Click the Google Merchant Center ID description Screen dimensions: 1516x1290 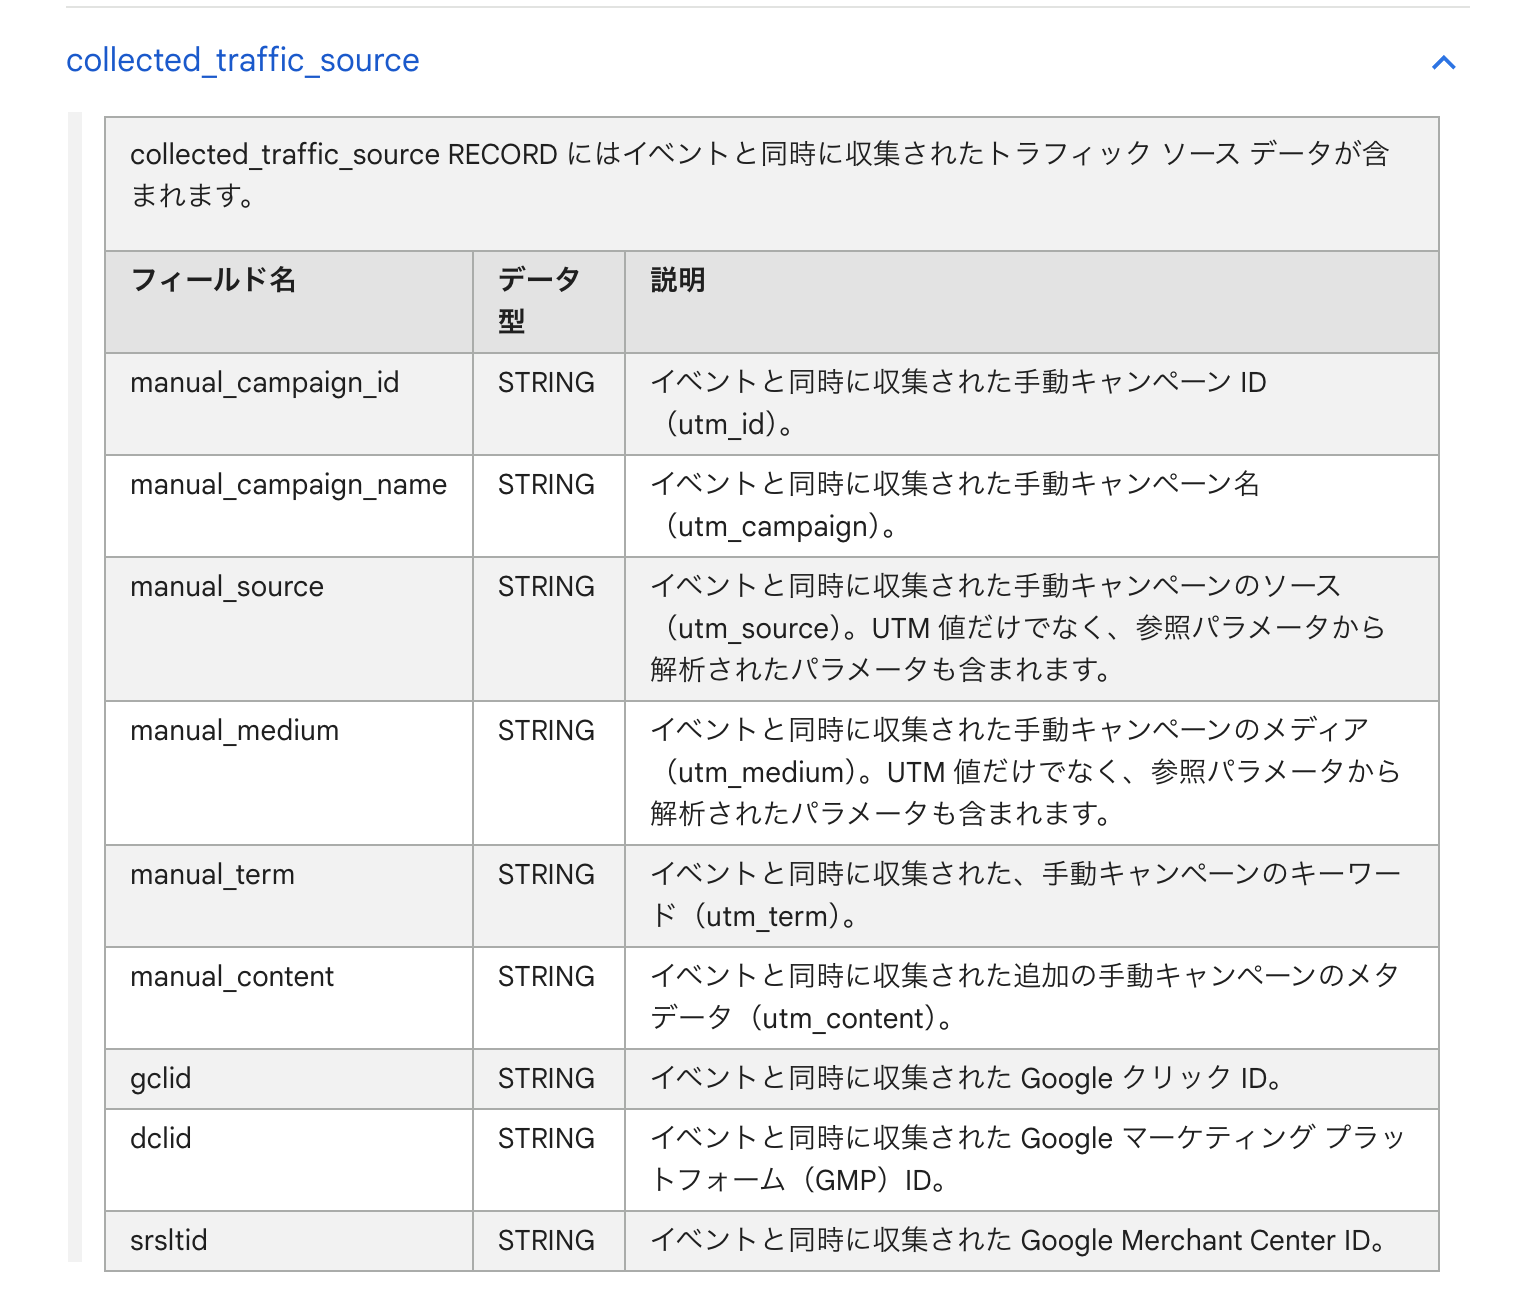[x=1018, y=1241]
